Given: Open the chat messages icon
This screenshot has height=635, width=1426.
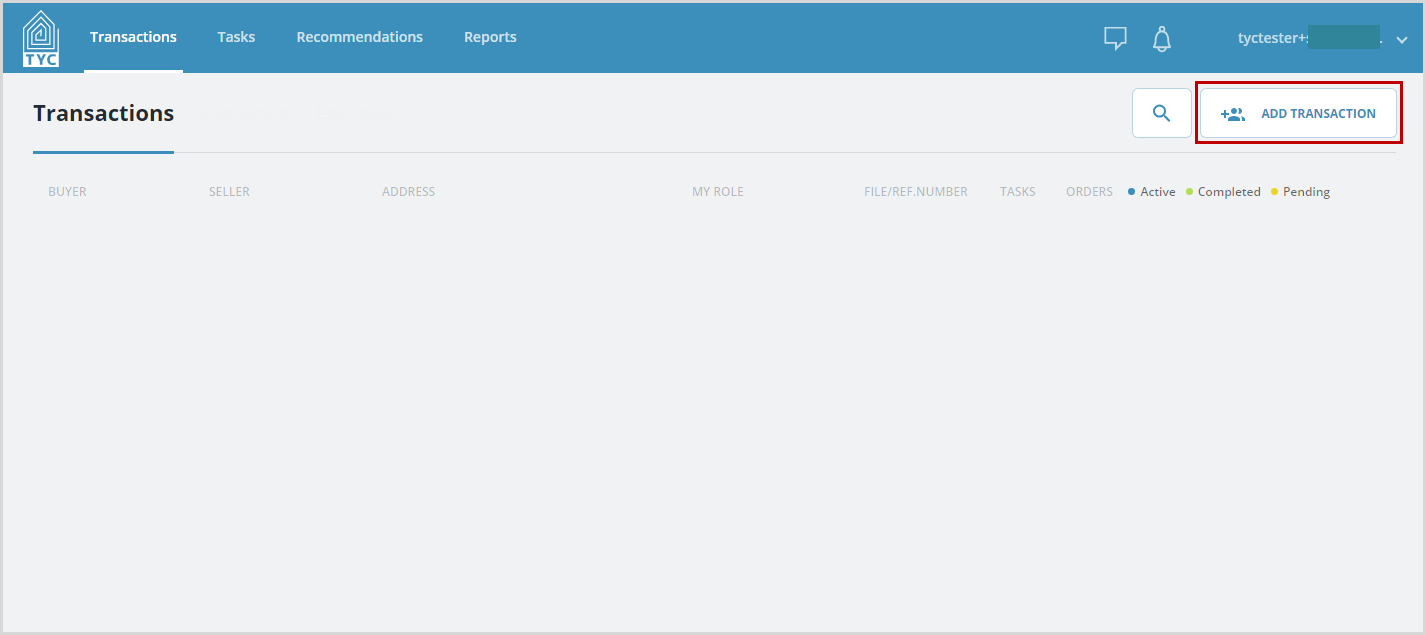Looking at the screenshot, I should click(1115, 38).
